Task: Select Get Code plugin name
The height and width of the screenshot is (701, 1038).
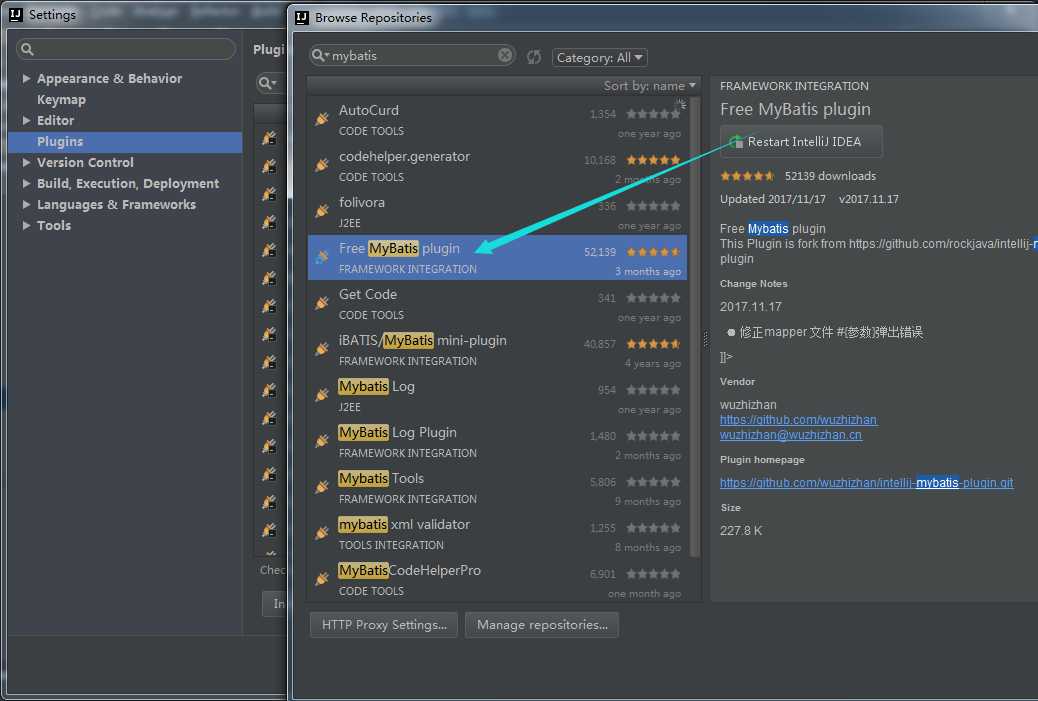Action: click(367, 295)
